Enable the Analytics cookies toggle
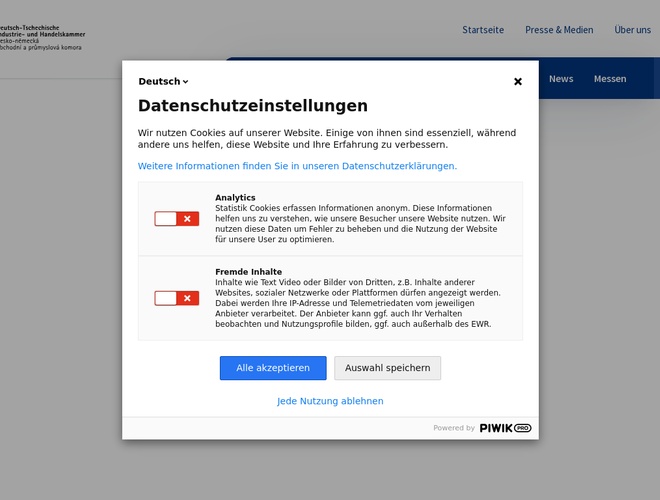 pyautogui.click(x=177, y=219)
